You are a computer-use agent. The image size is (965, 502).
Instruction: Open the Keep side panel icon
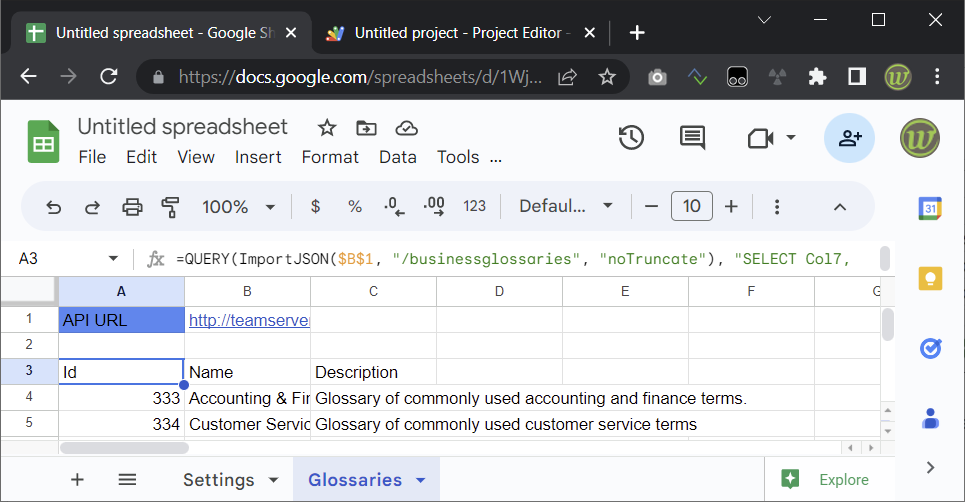[x=930, y=279]
